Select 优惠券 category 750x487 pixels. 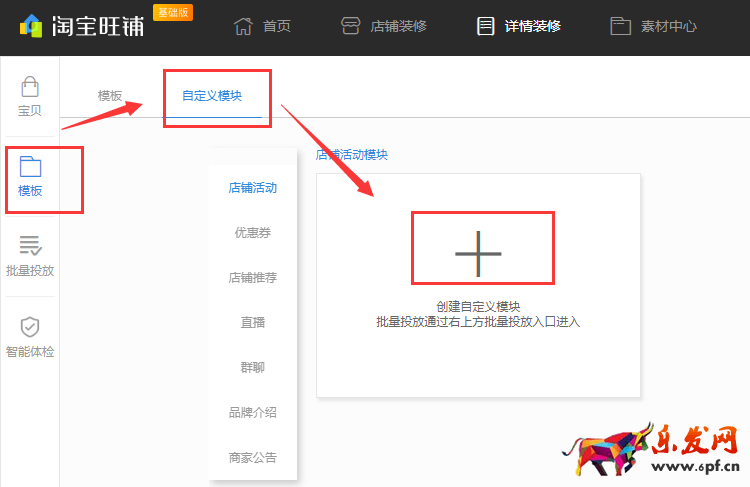pyautogui.click(x=252, y=233)
